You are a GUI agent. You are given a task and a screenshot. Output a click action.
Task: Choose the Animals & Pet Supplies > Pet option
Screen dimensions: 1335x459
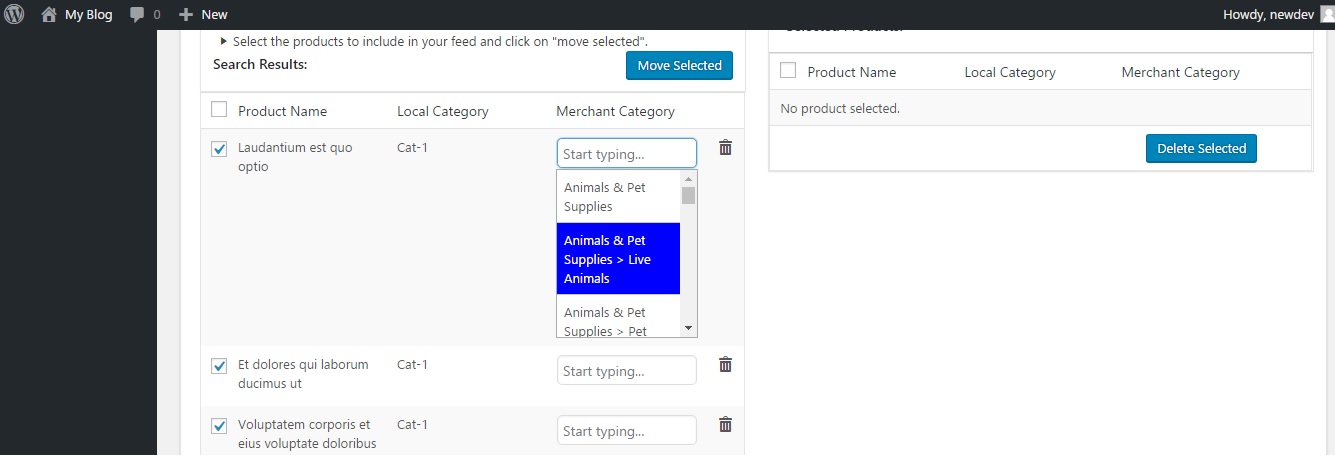pyautogui.click(x=618, y=317)
